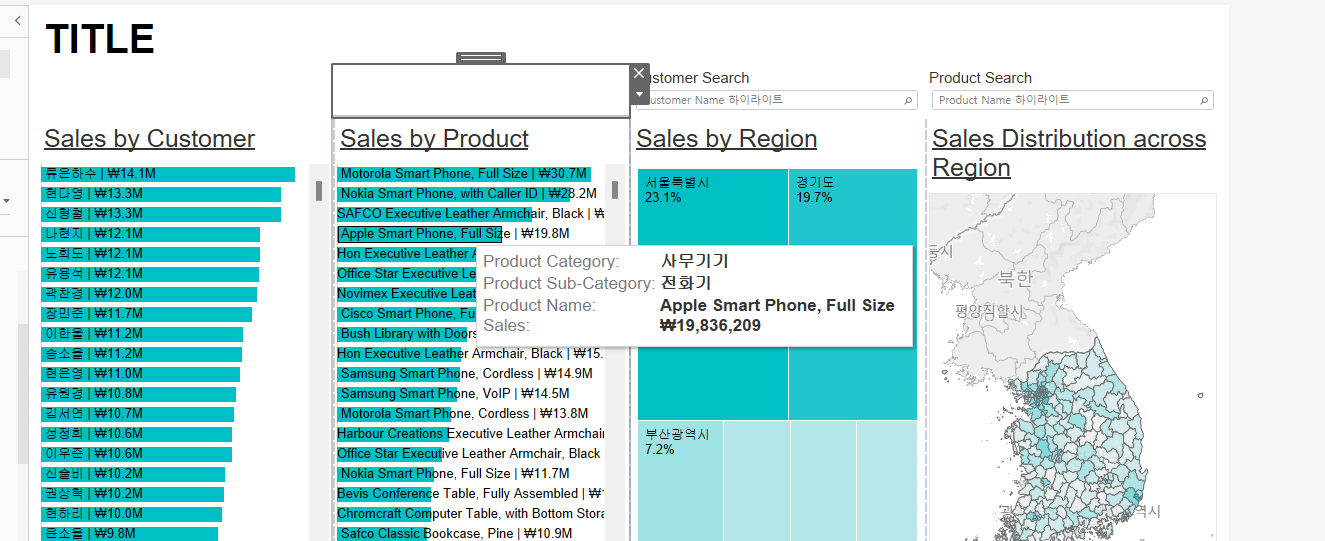Select SAFCO Executive Leather Armchair, Black bar
The height and width of the screenshot is (541, 1325).
coord(434,214)
